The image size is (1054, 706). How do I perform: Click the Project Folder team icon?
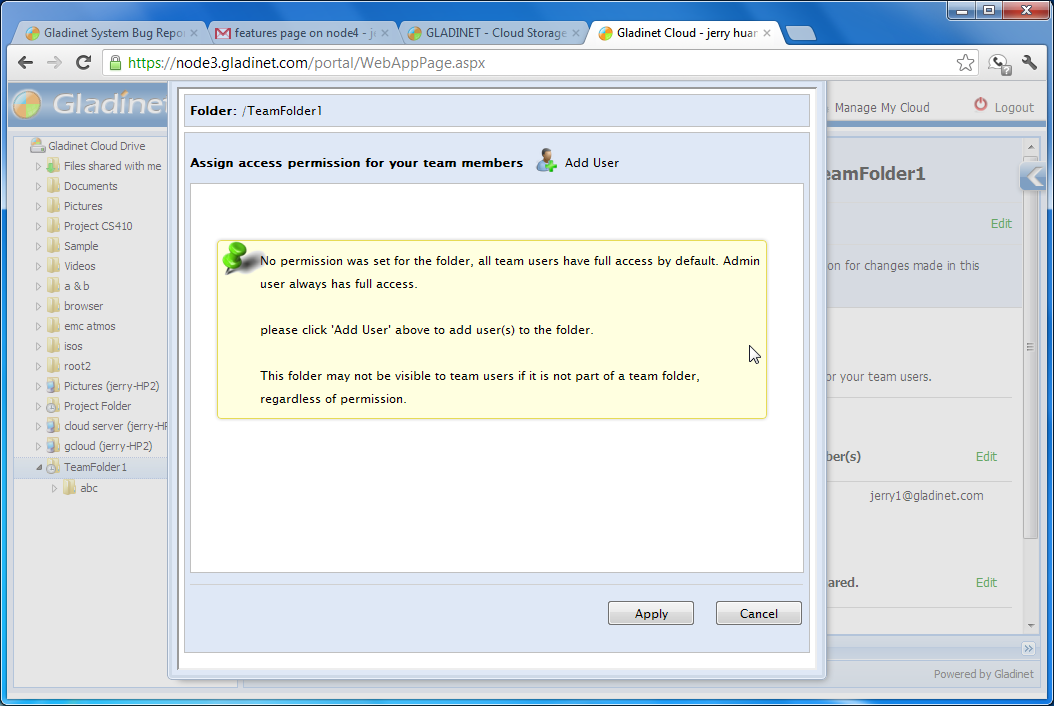click(x=53, y=406)
